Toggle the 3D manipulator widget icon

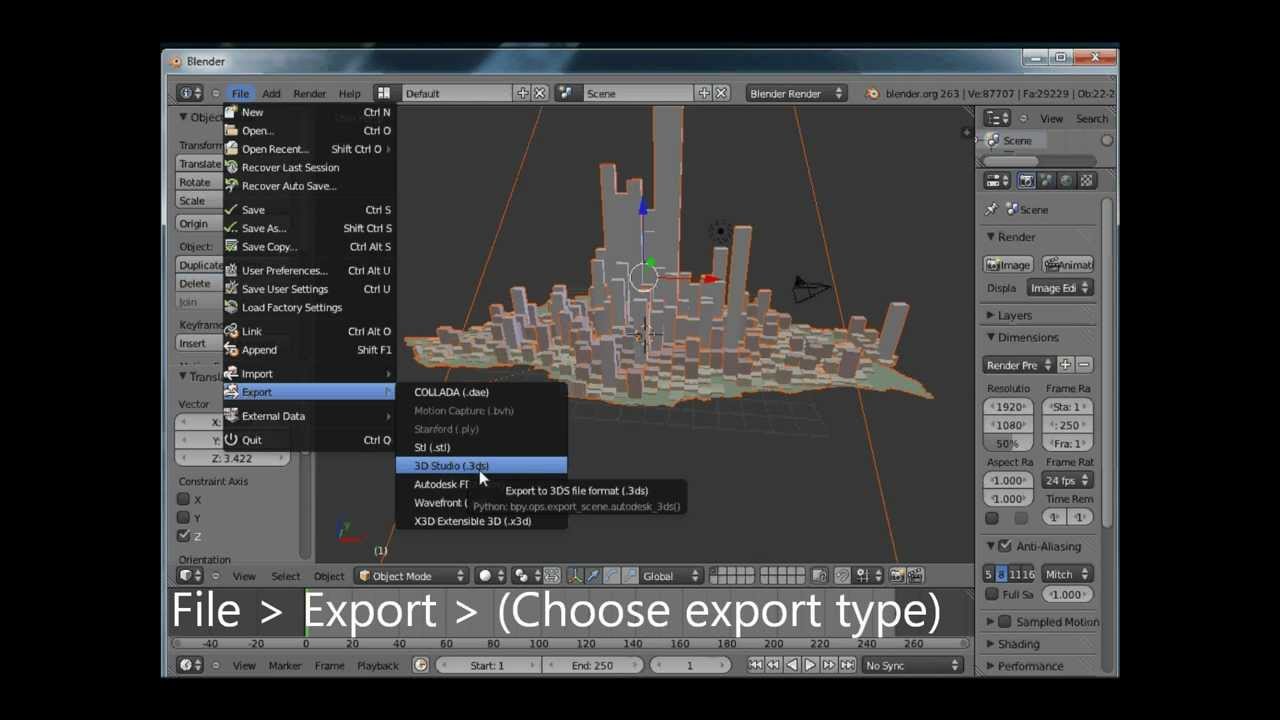coord(575,576)
